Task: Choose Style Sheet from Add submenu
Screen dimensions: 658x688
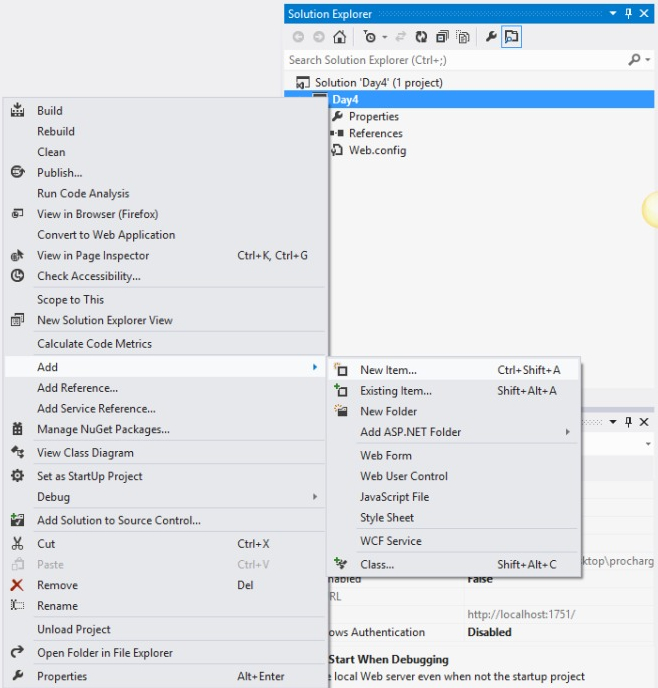Action: pos(387,518)
